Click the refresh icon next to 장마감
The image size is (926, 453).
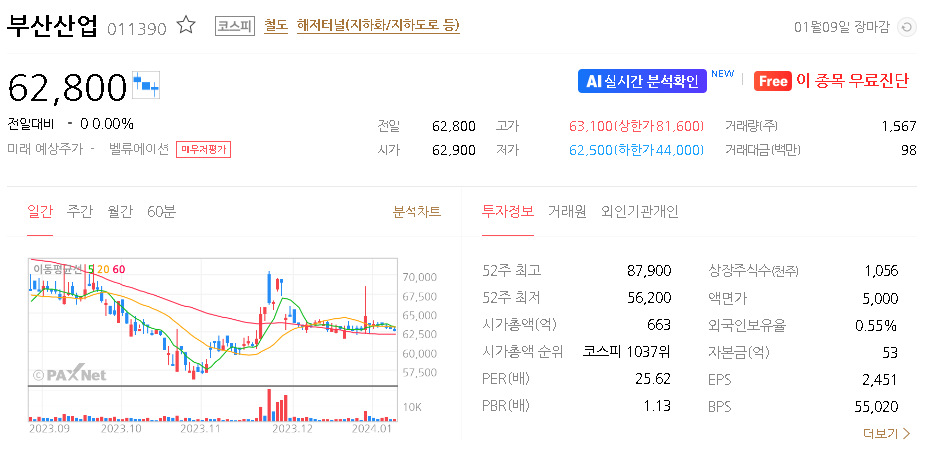pyautogui.click(x=905, y=27)
